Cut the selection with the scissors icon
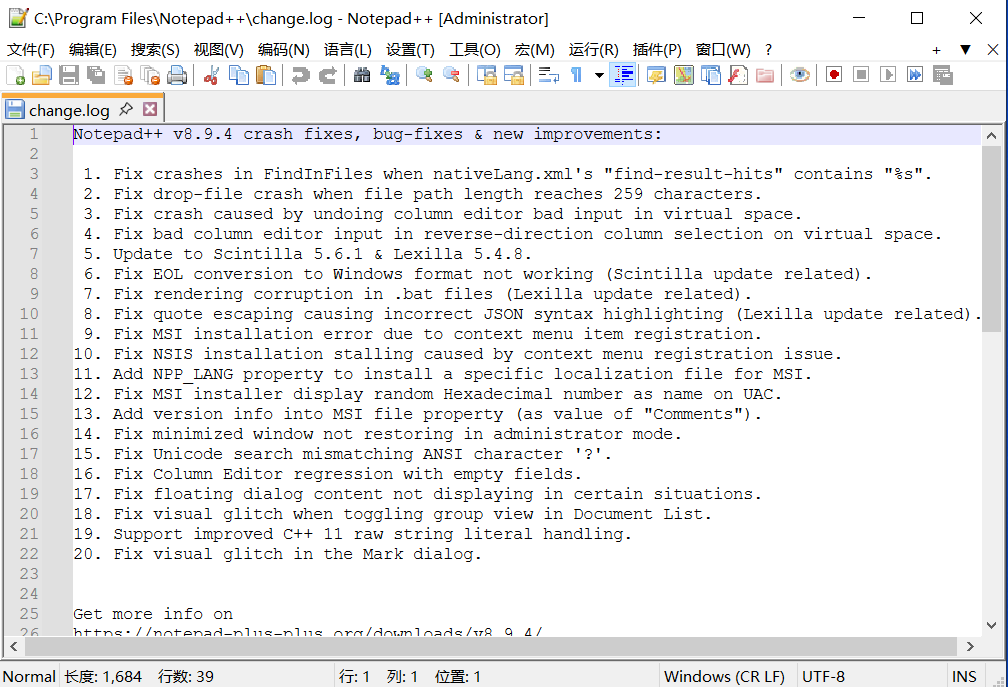This screenshot has width=1008, height=687. coord(212,75)
